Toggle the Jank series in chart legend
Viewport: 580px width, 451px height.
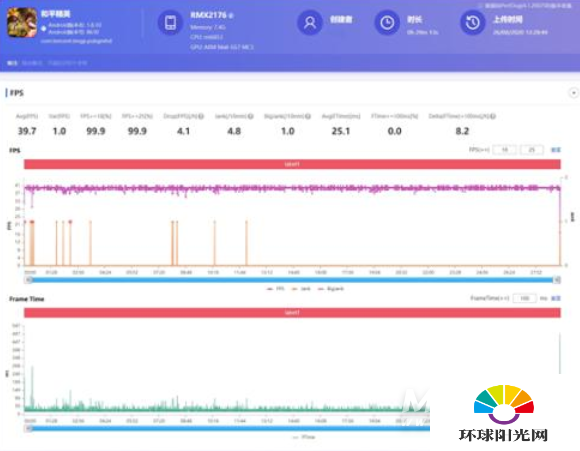pyautogui.click(x=301, y=289)
